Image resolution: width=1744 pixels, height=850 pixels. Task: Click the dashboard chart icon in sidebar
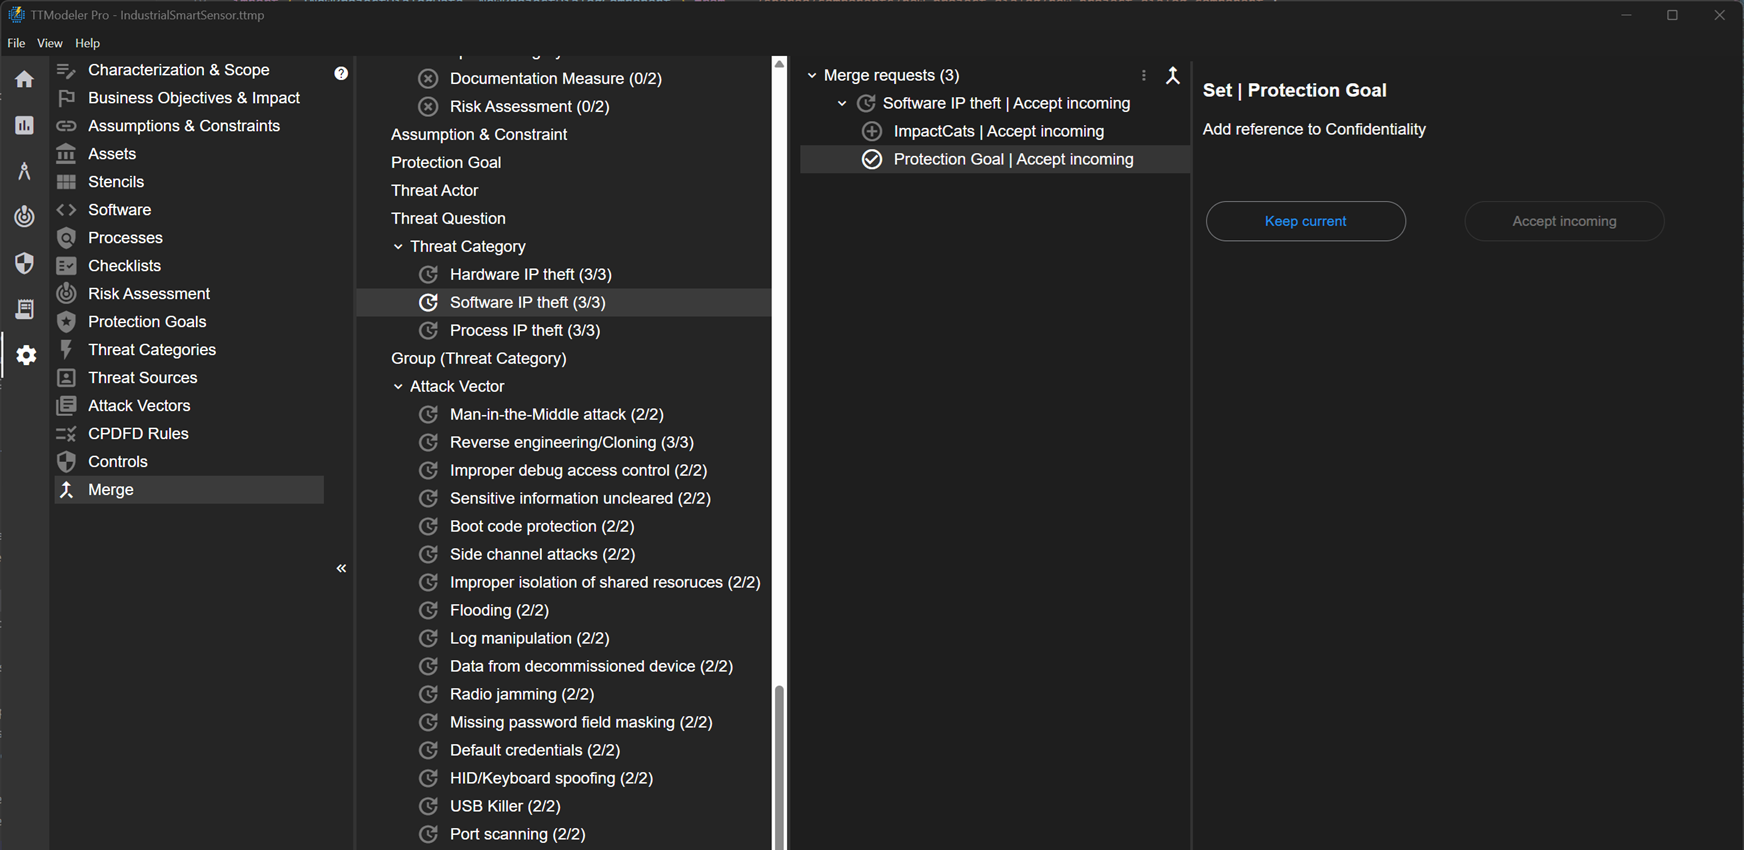(24, 125)
